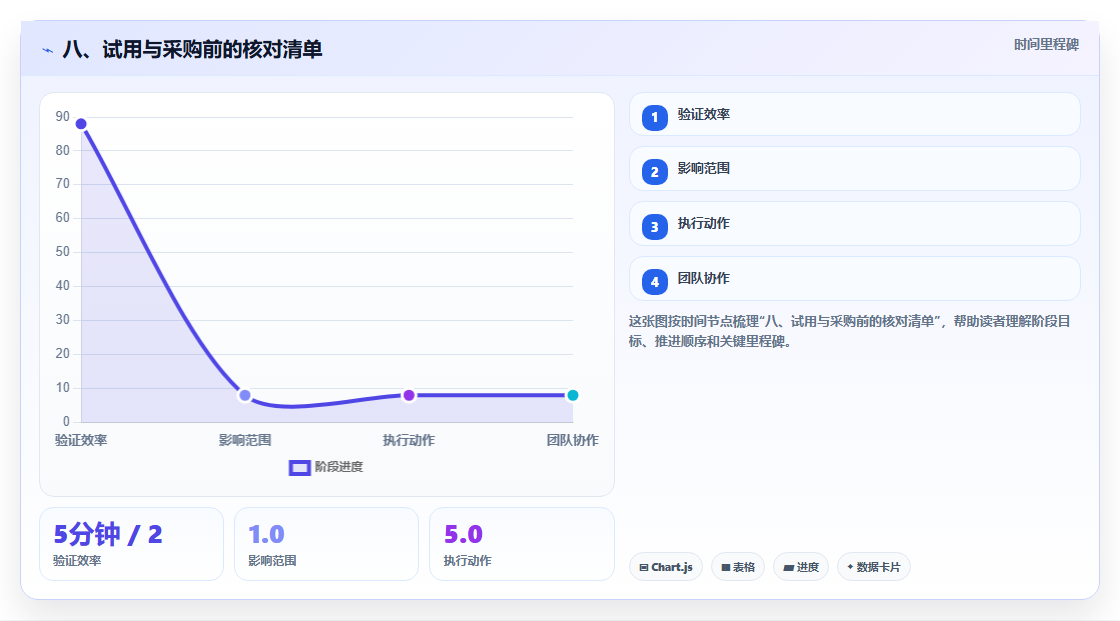
Task: Select the 数据卡片 tag
Action: [874, 567]
